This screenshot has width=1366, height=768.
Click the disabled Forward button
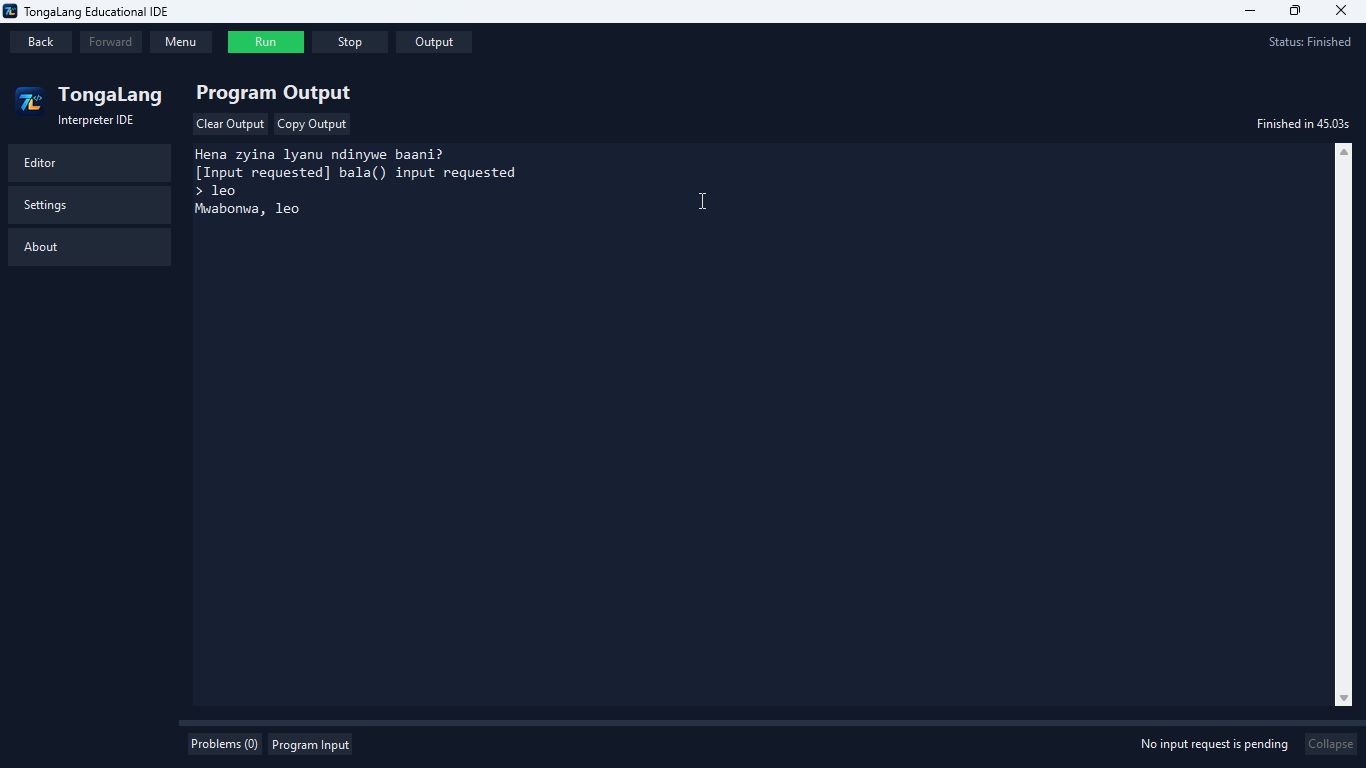pyautogui.click(x=110, y=42)
